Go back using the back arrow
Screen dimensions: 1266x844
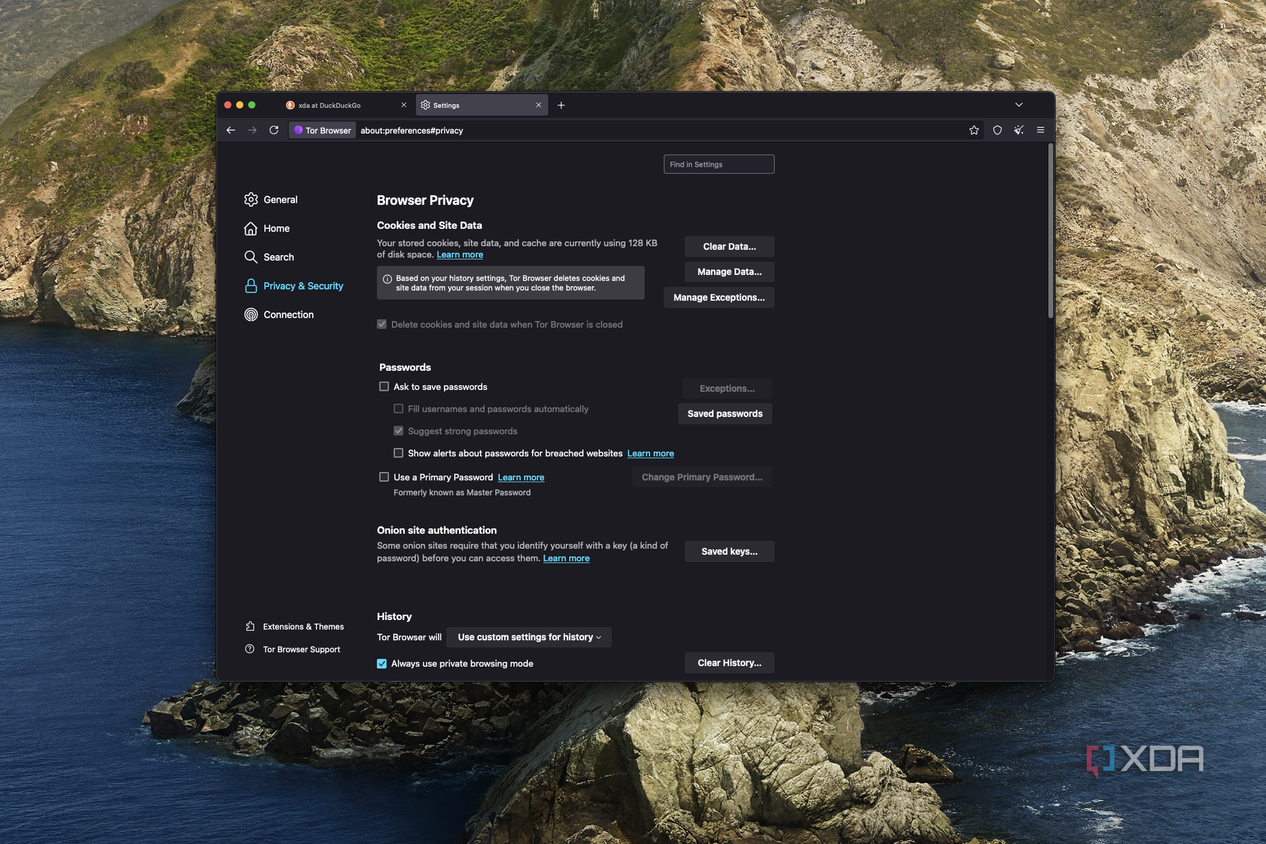[231, 130]
